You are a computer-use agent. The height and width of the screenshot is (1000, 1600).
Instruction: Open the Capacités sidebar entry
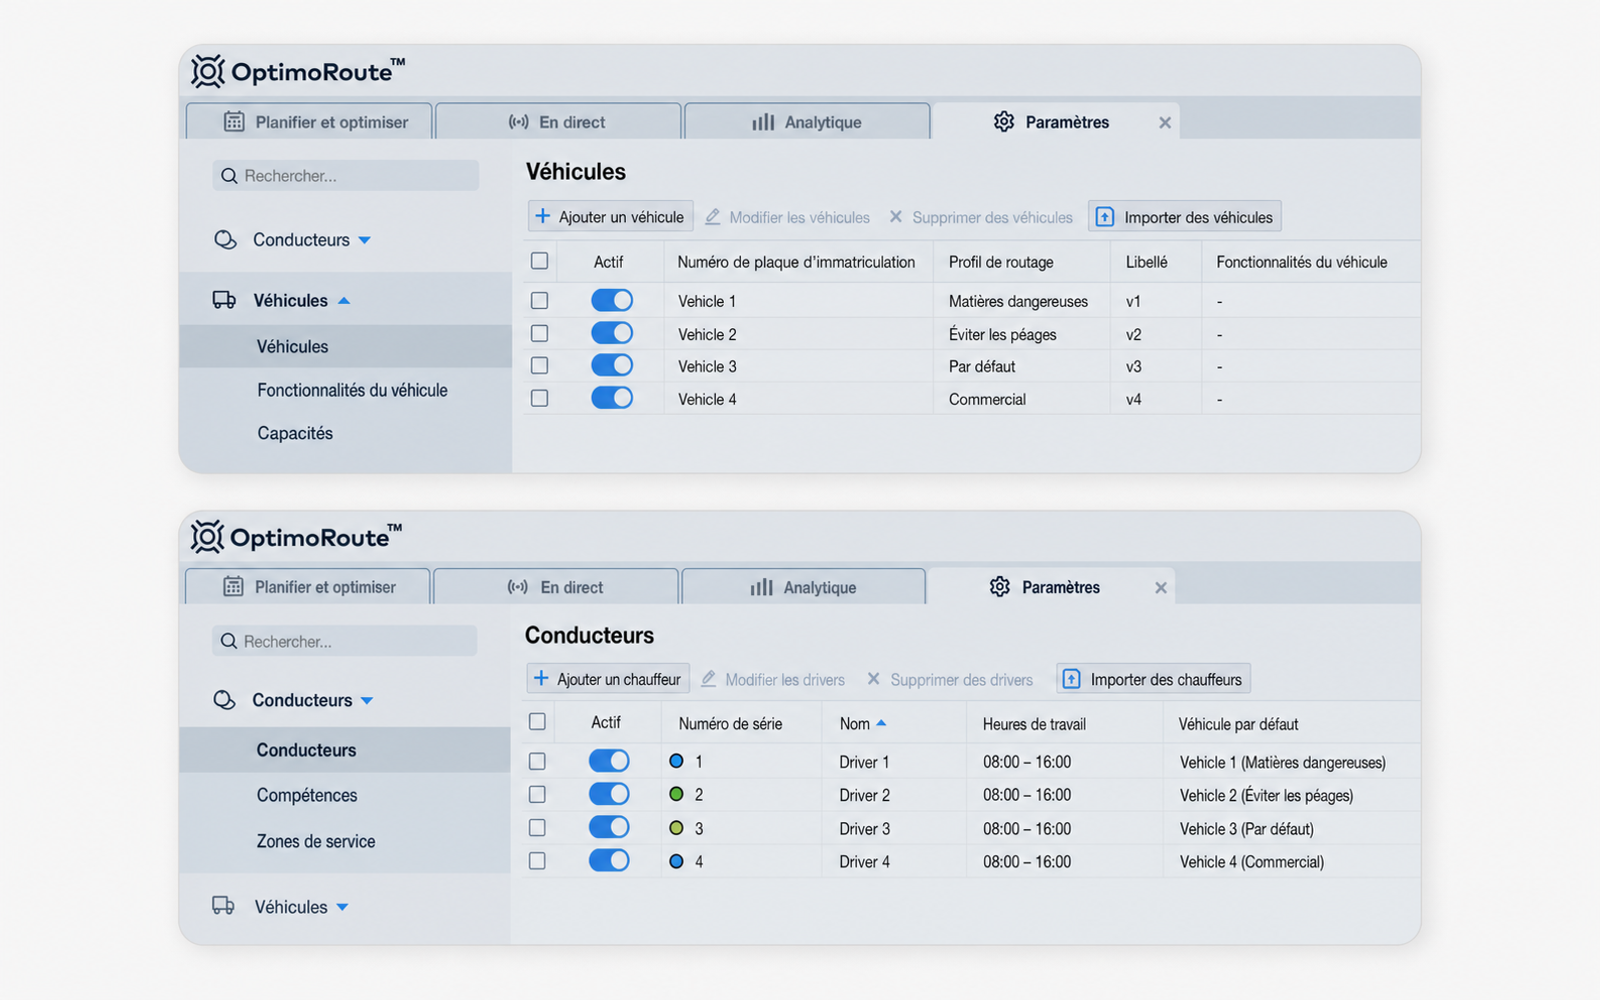point(295,433)
